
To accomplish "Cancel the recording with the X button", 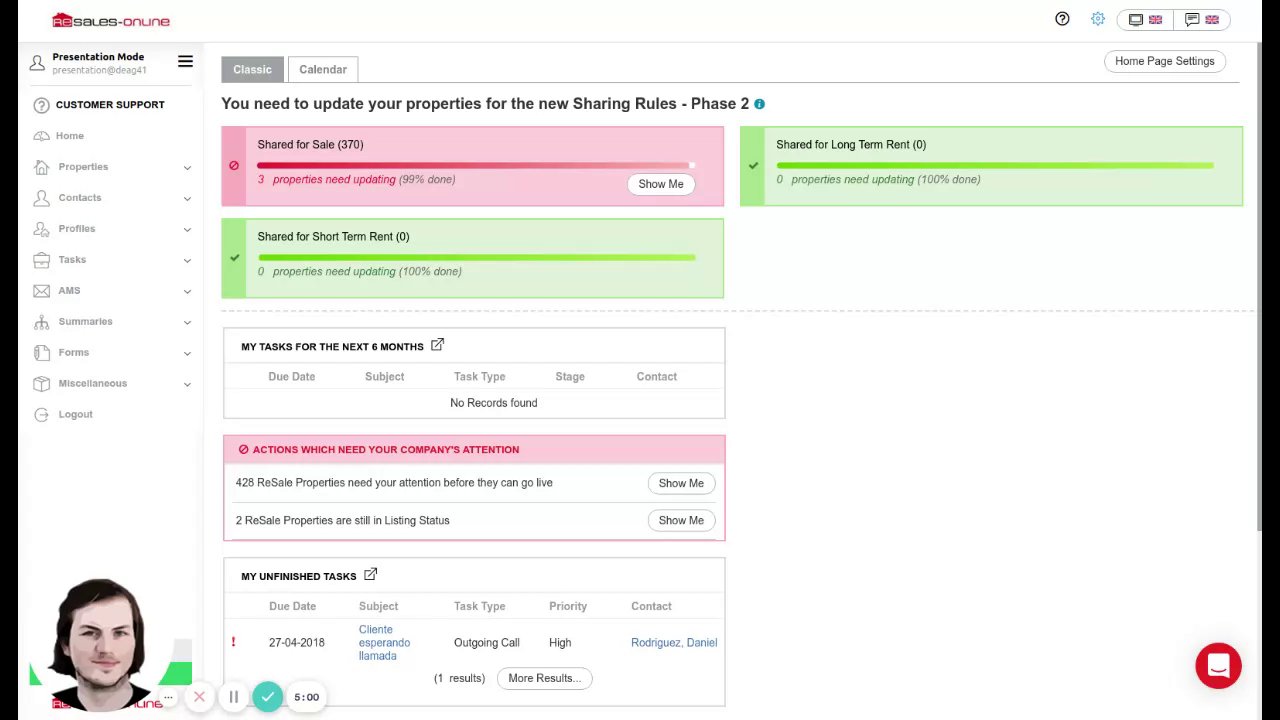I will click(199, 697).
